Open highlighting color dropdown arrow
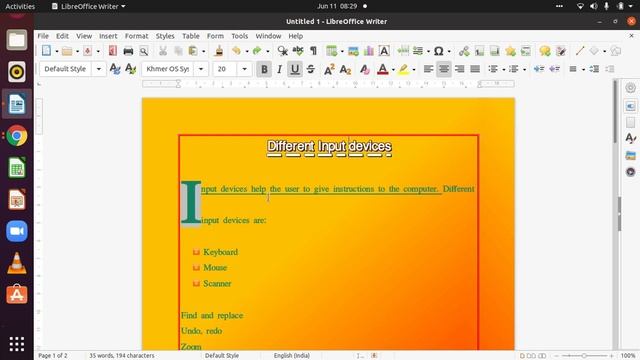640x360 pixels. 414,69
